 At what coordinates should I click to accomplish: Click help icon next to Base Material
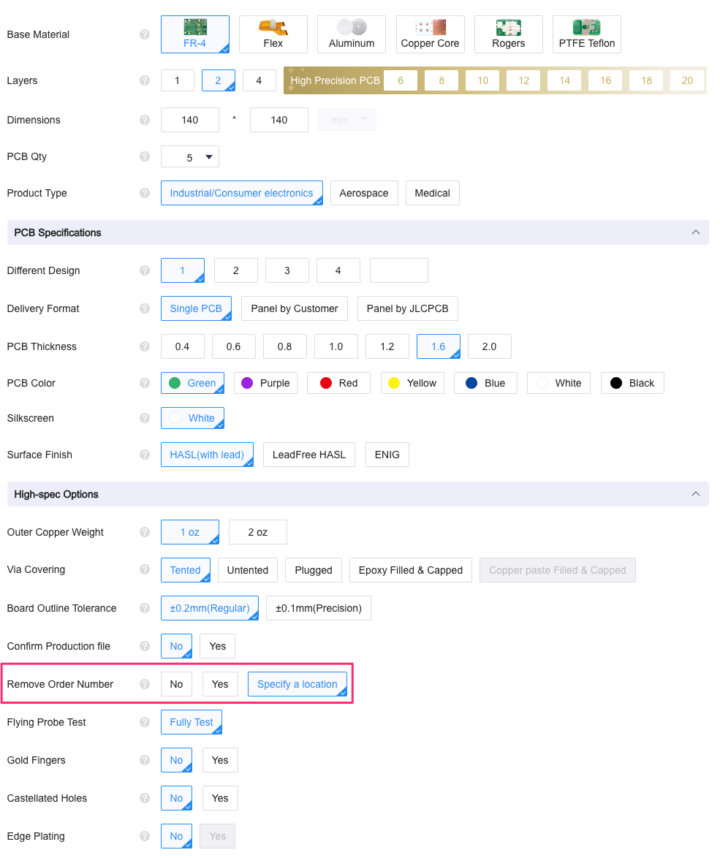point(145,35)
